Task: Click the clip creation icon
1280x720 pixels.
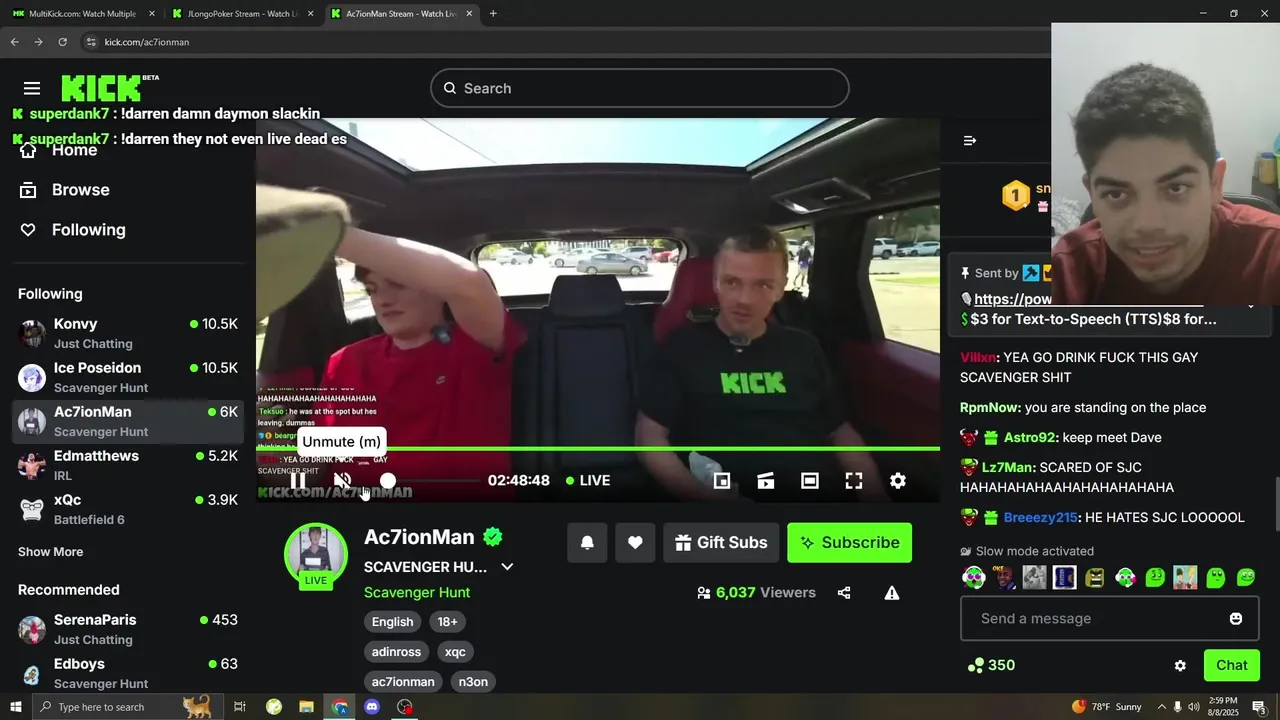Action: pyautogui.click(x=766, y=481)
